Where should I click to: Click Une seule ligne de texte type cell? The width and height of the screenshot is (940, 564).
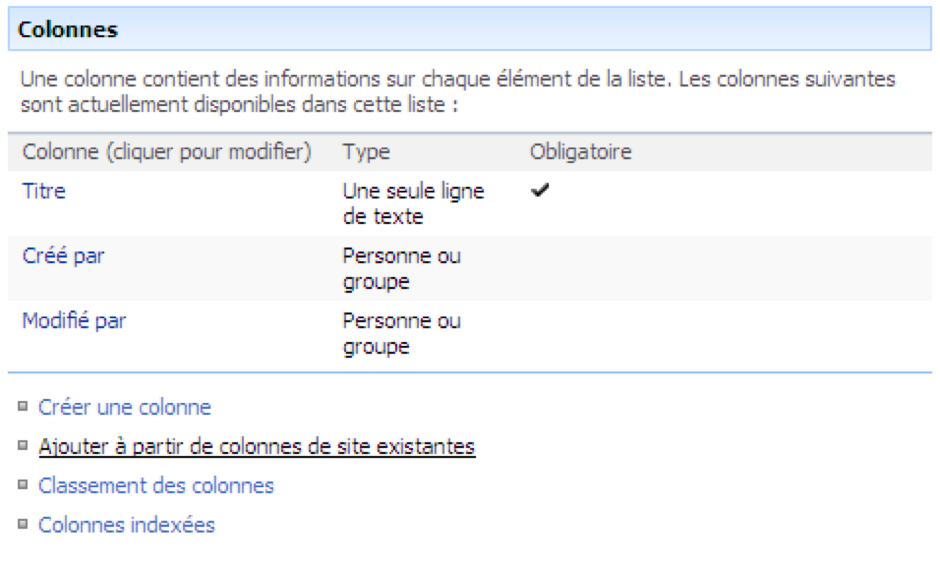coord(412,204)
